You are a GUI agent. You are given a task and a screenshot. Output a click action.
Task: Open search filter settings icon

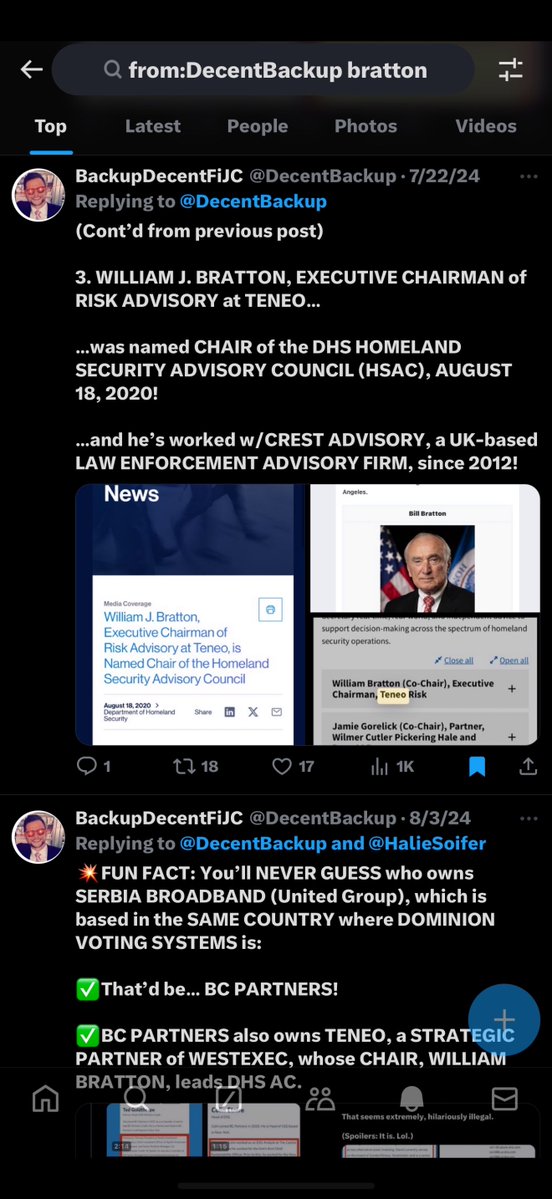[x=511, y=70]
